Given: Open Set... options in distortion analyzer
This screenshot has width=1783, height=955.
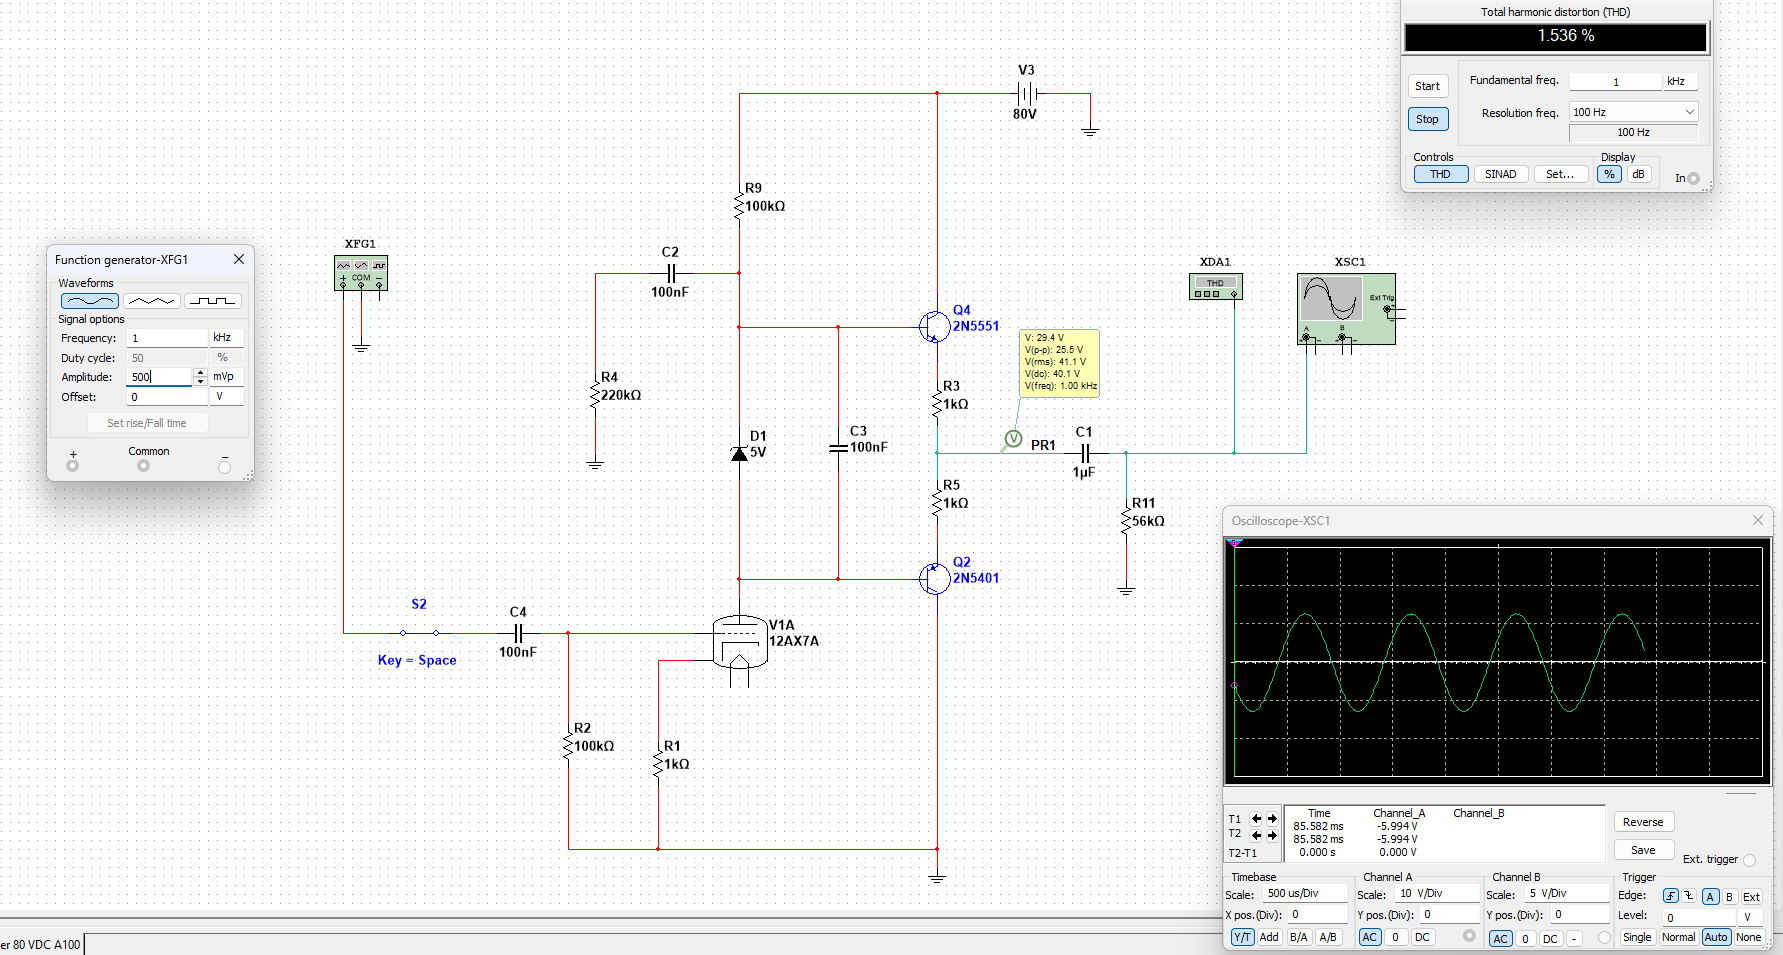Looking at the screenshot, I should (x=1560, y=174).
